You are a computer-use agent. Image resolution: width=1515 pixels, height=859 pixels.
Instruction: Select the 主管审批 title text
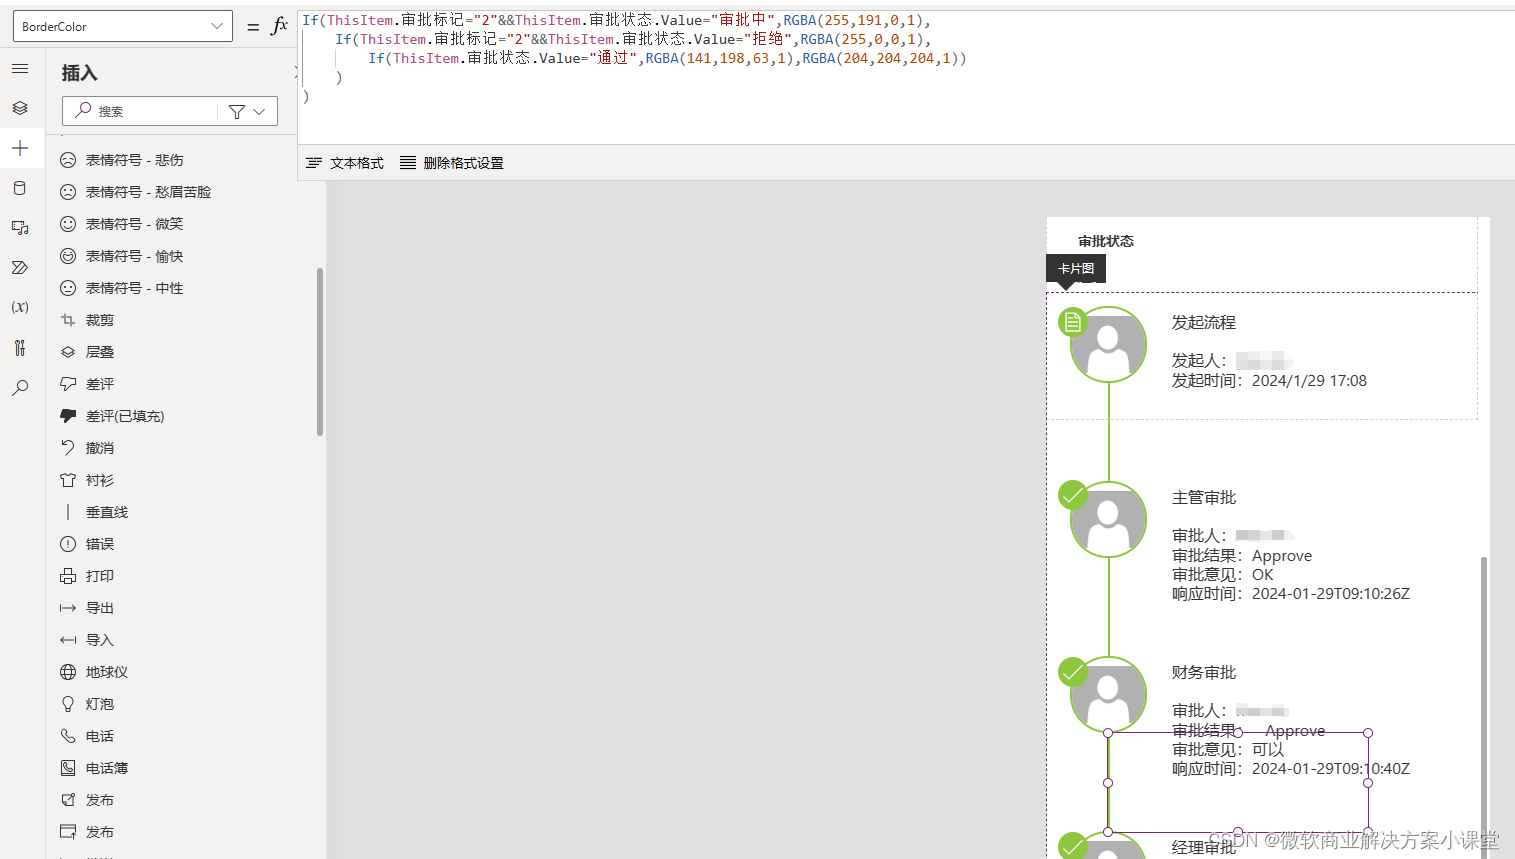1204,498
